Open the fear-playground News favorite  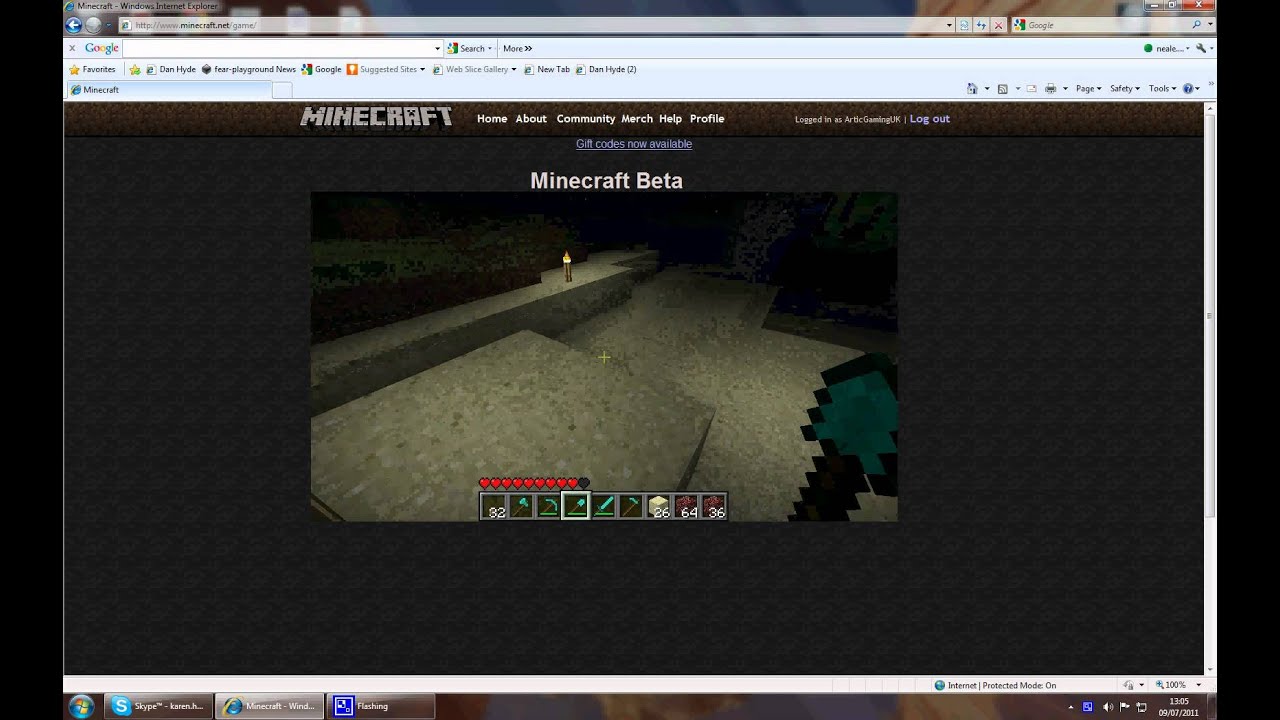click(x=249, y=70)
